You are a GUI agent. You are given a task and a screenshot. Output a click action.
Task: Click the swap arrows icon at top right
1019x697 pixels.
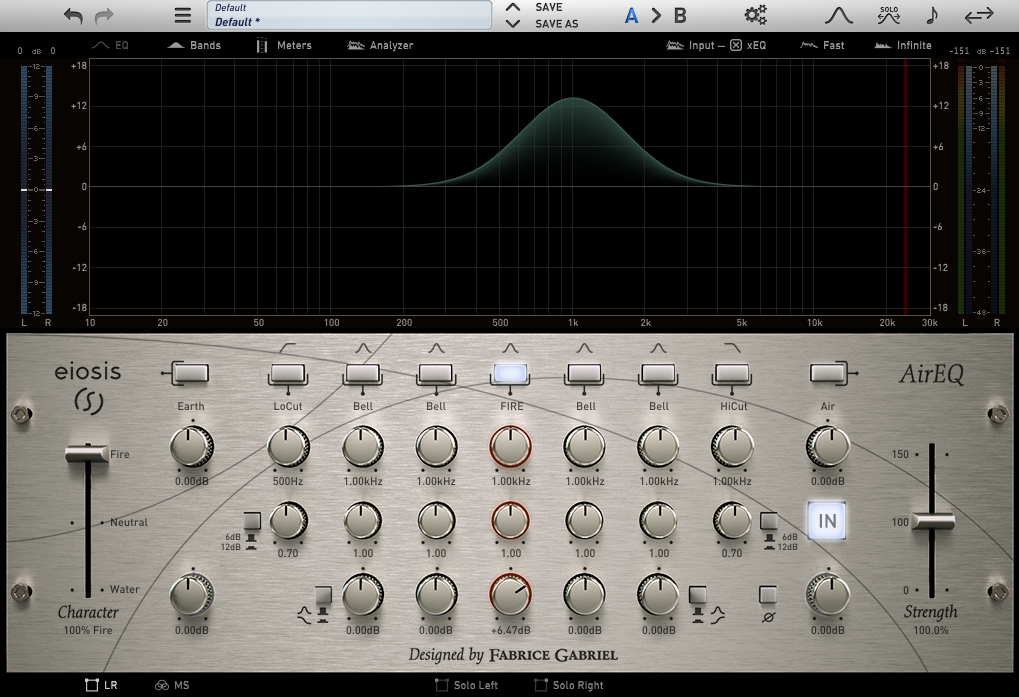[978, 15]
